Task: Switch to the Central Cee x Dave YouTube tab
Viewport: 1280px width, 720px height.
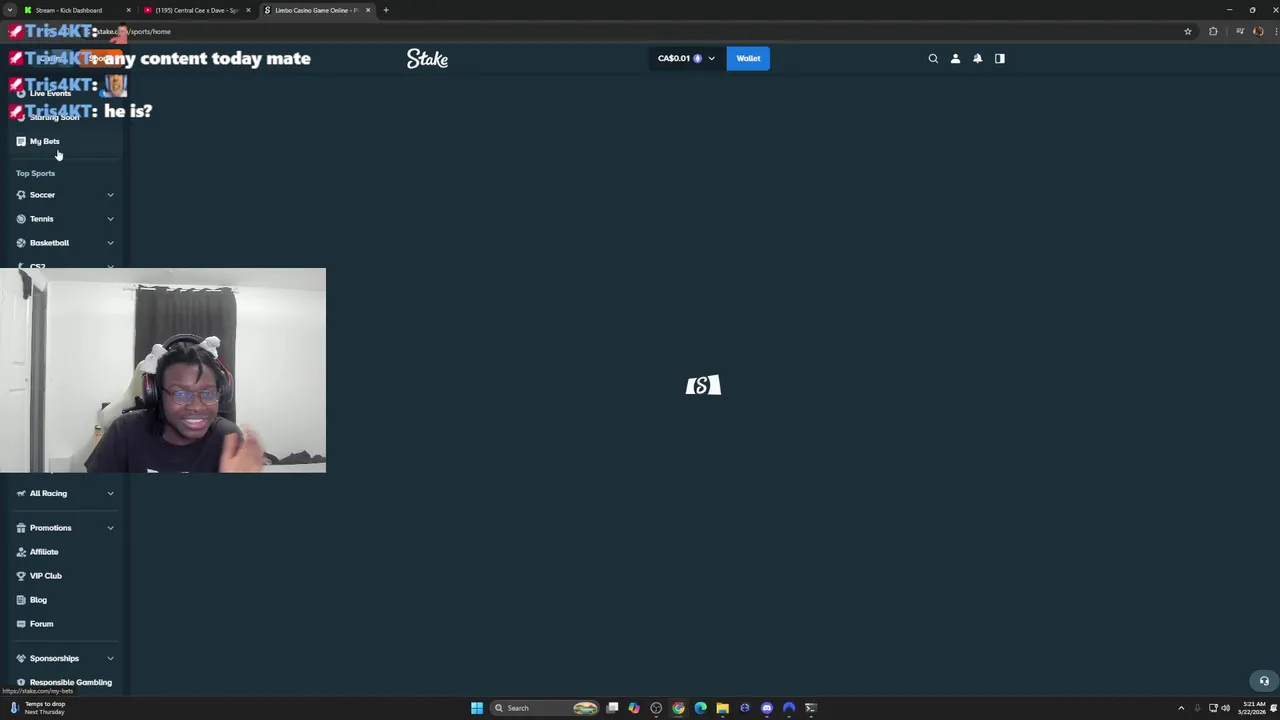Action: [x=196, y=10]
